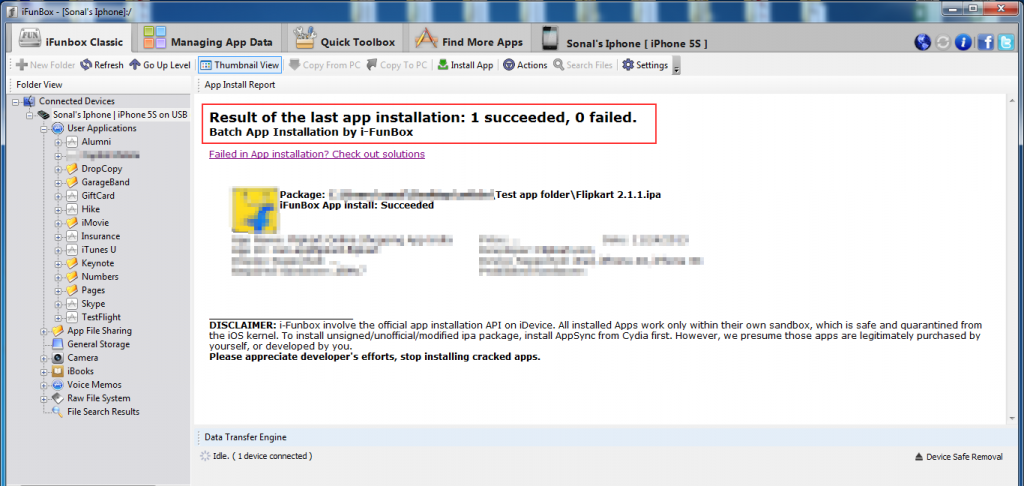Switch to the Managing App Data tab
The width and height of the screenshot is (1024, 486).
[208, 40]
